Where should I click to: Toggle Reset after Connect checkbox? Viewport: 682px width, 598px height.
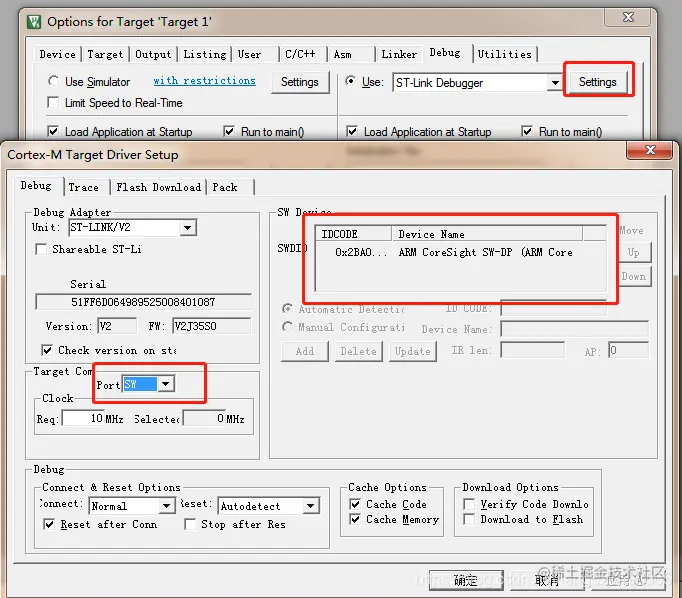tap(49, 524)
